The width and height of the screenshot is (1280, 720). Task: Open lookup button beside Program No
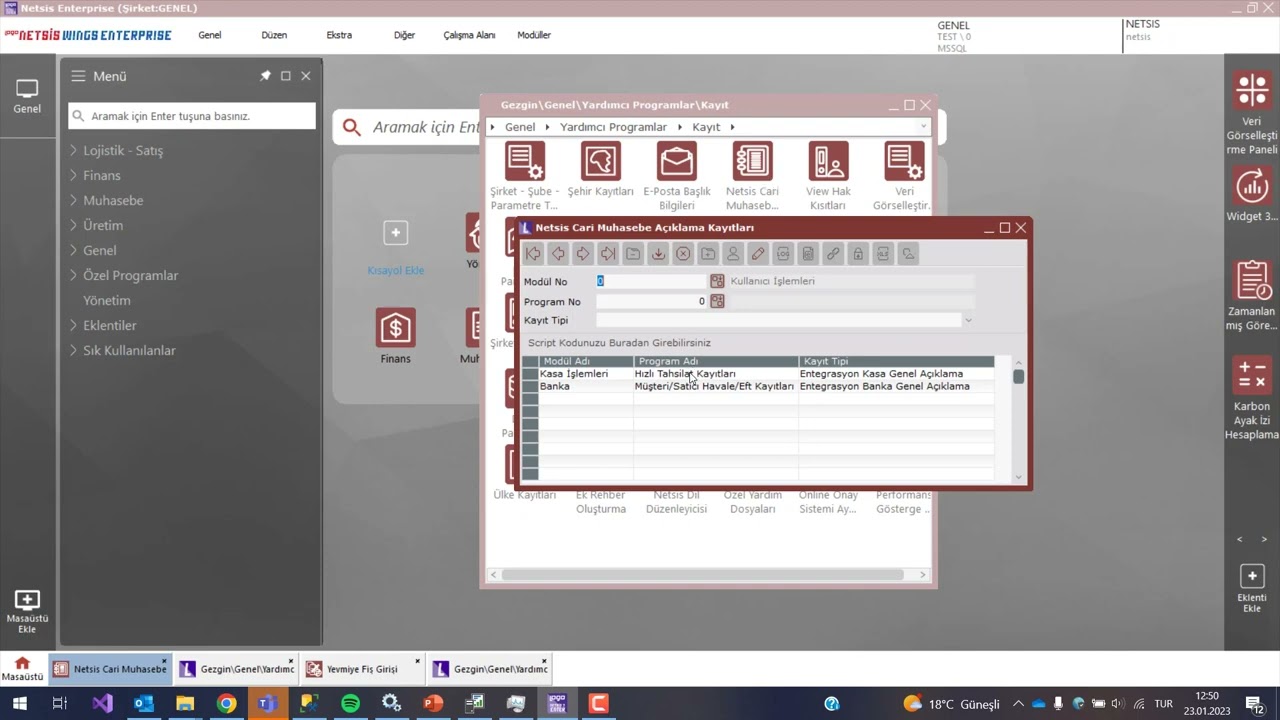717,301
